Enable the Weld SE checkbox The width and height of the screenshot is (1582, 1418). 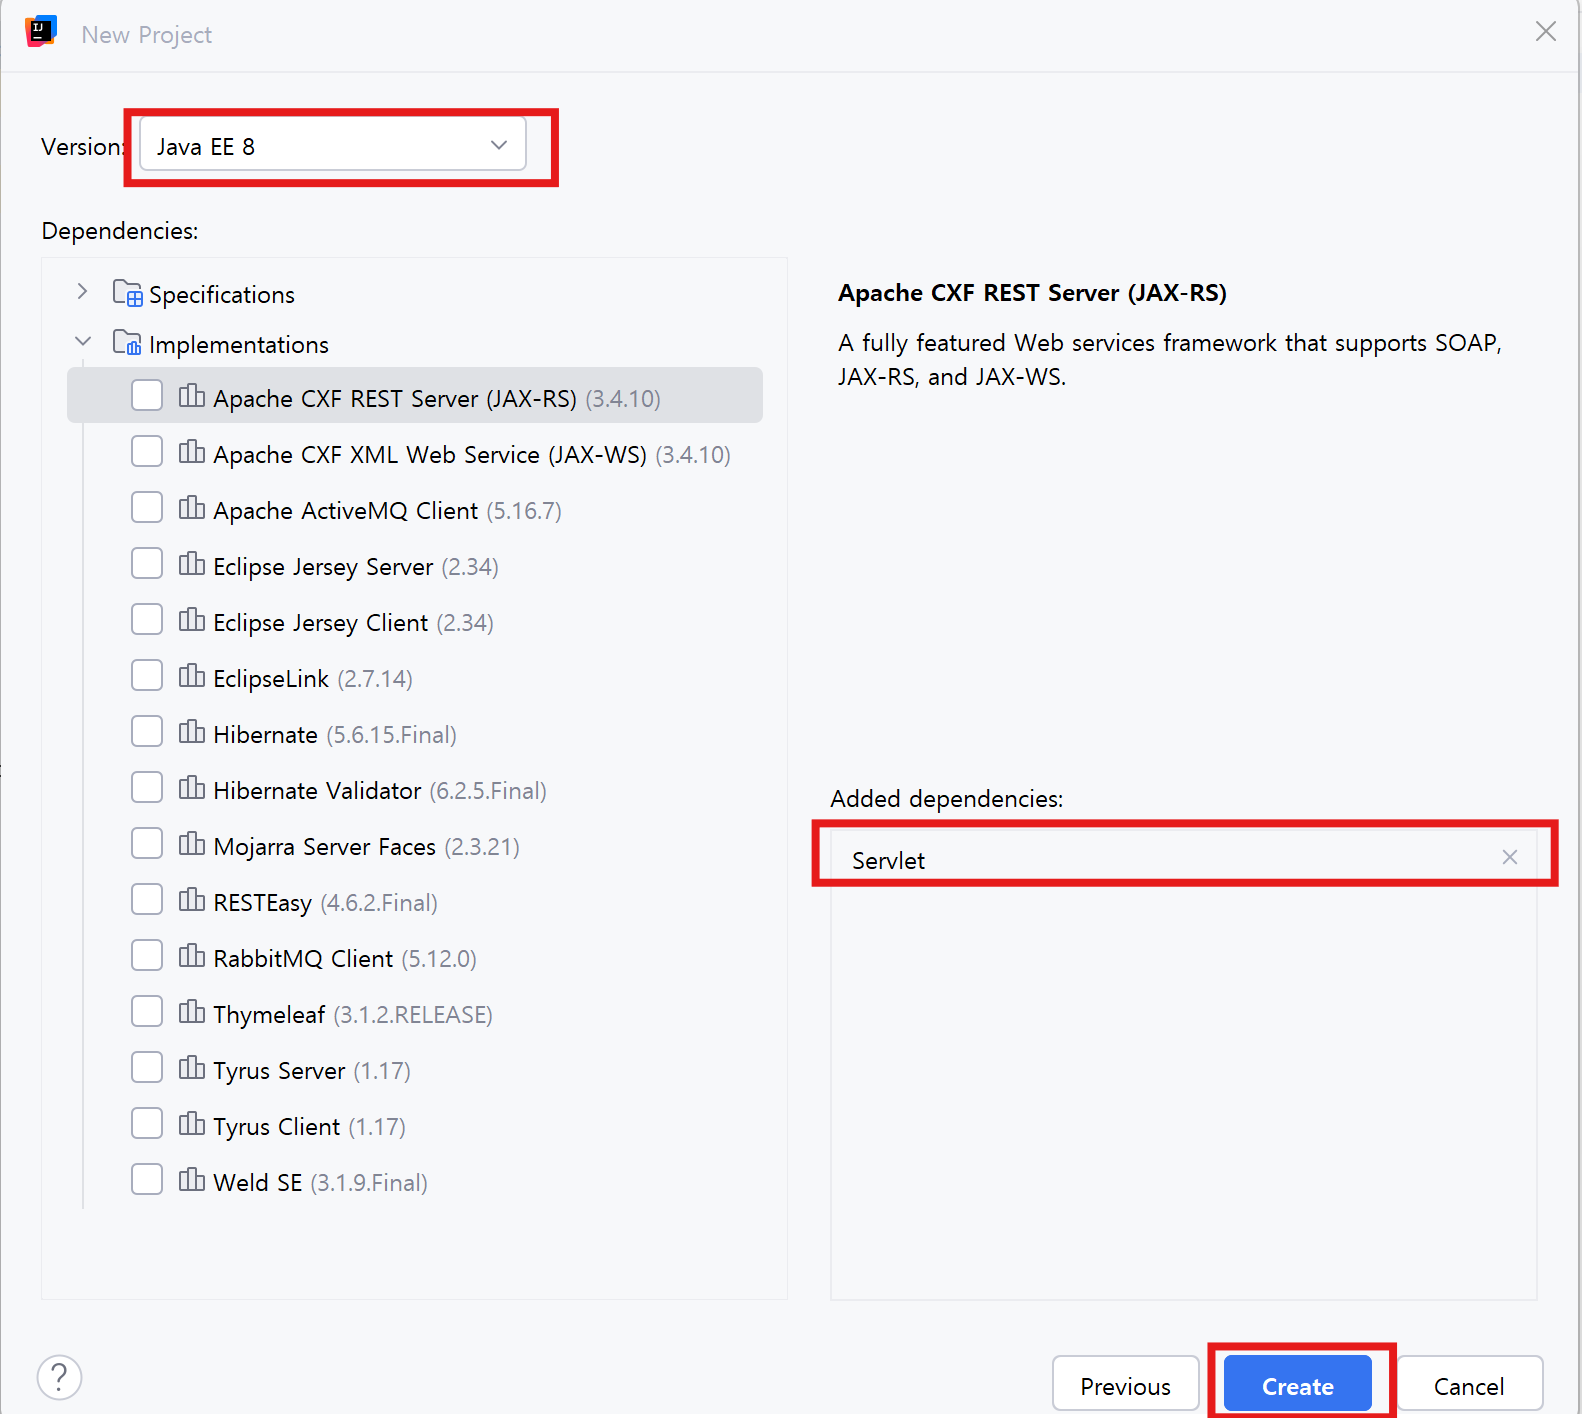click(x=147, y=1179)
